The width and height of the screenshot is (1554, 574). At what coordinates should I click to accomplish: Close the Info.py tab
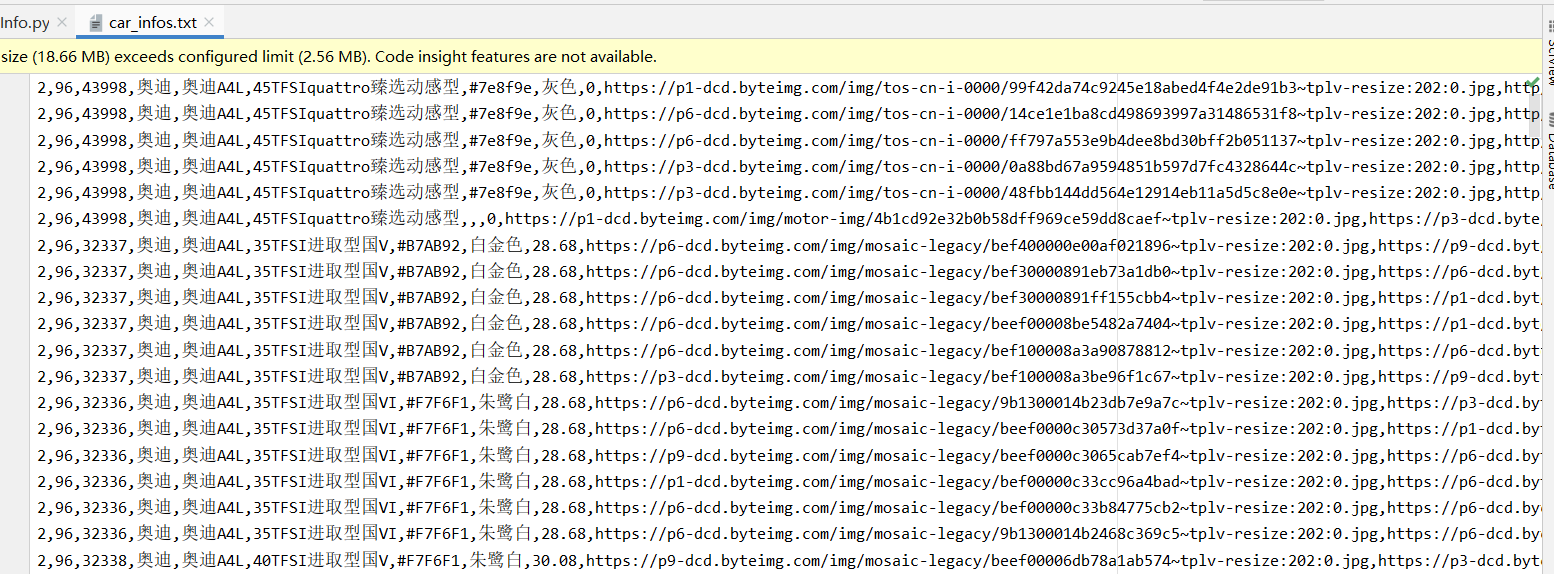point(62,22)
